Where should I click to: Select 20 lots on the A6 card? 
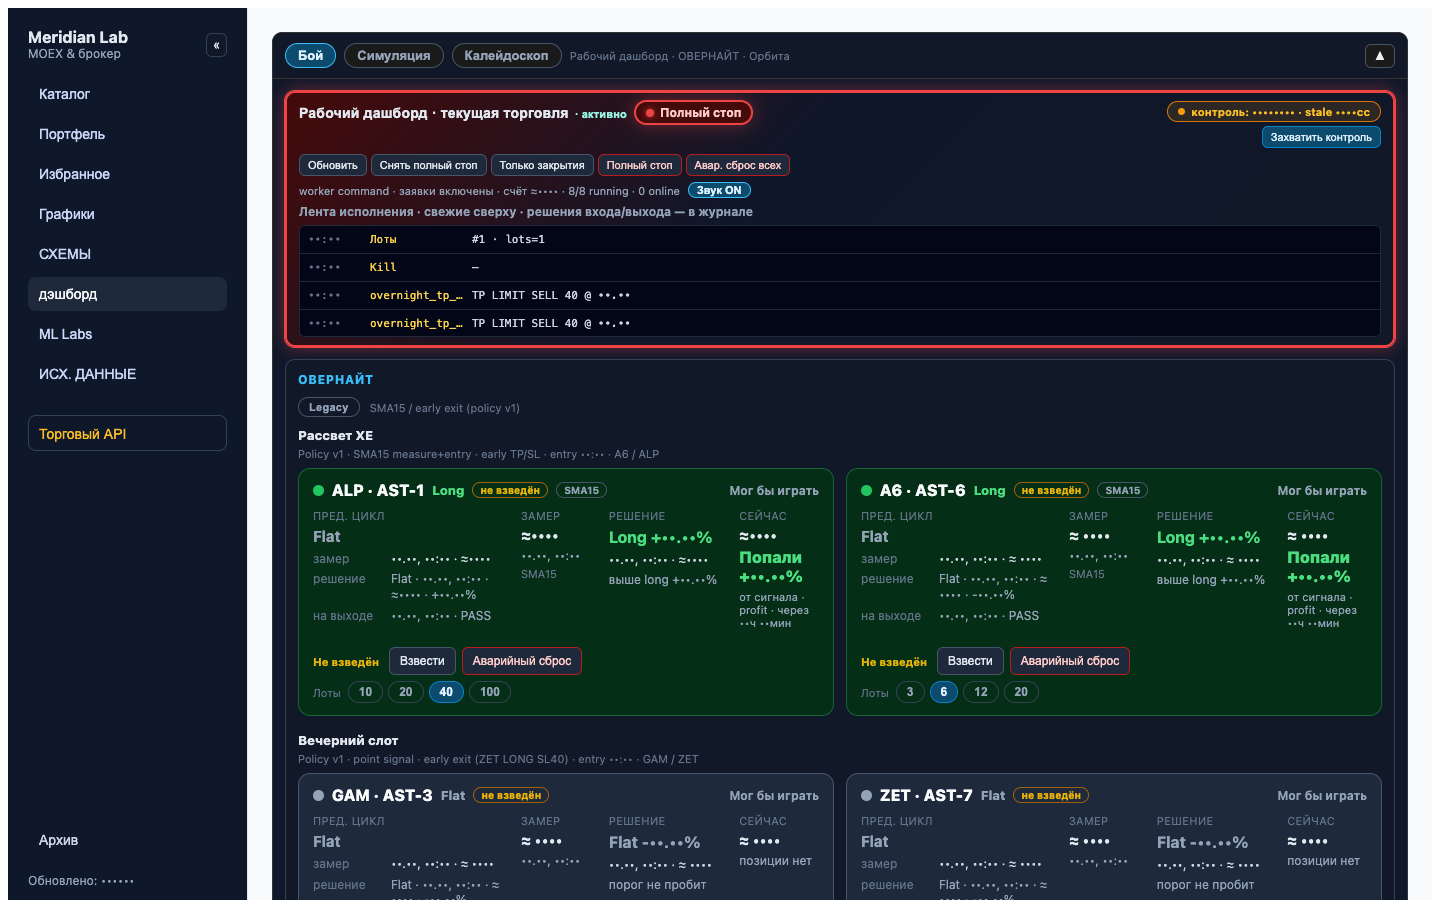click(1021, 692)
